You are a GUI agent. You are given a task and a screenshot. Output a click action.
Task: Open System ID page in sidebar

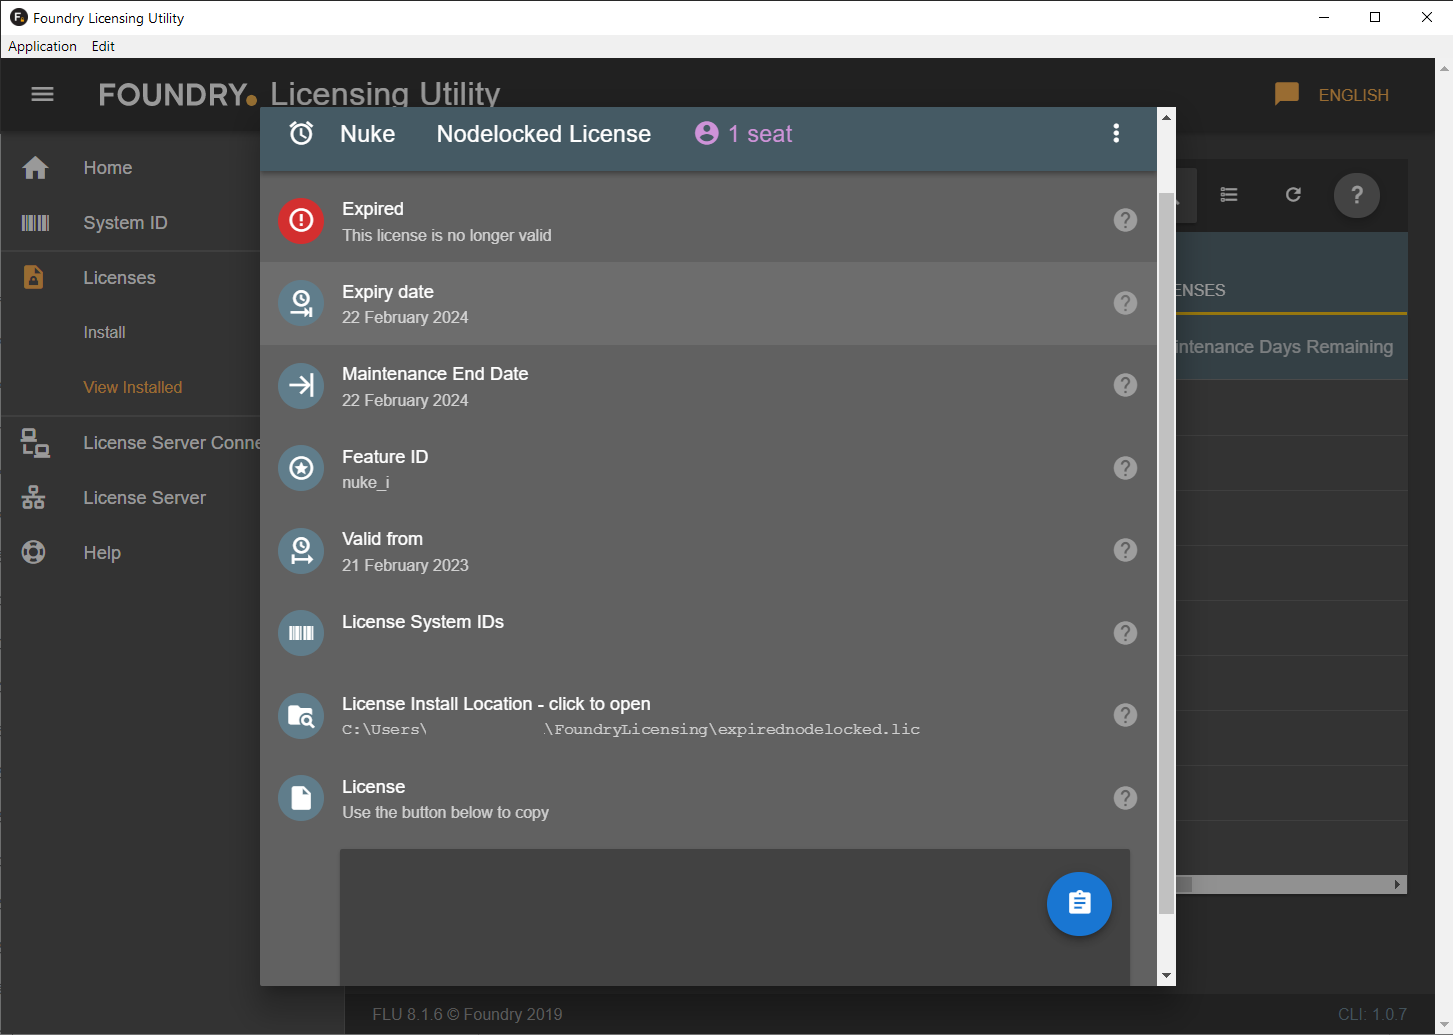point(125,223)
